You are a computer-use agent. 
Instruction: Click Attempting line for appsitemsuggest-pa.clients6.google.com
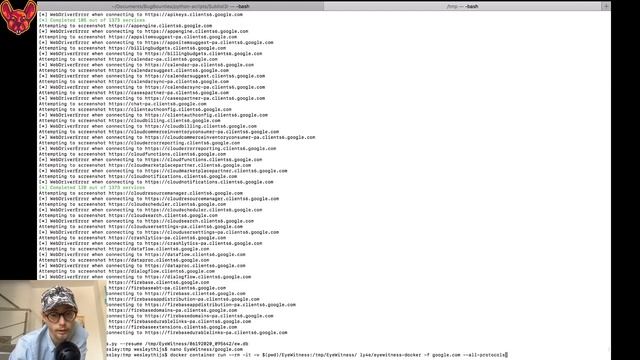click(138, 37)
